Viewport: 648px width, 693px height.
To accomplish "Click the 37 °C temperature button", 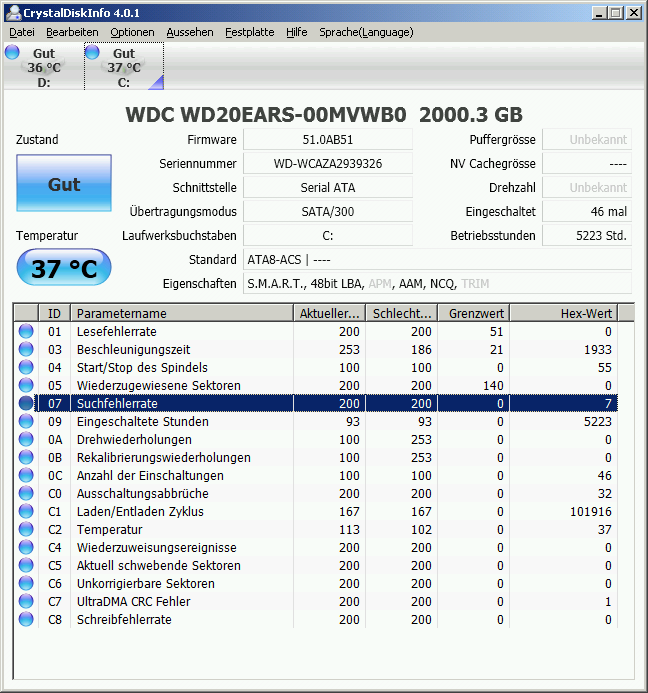I will (x=64, y=267).
